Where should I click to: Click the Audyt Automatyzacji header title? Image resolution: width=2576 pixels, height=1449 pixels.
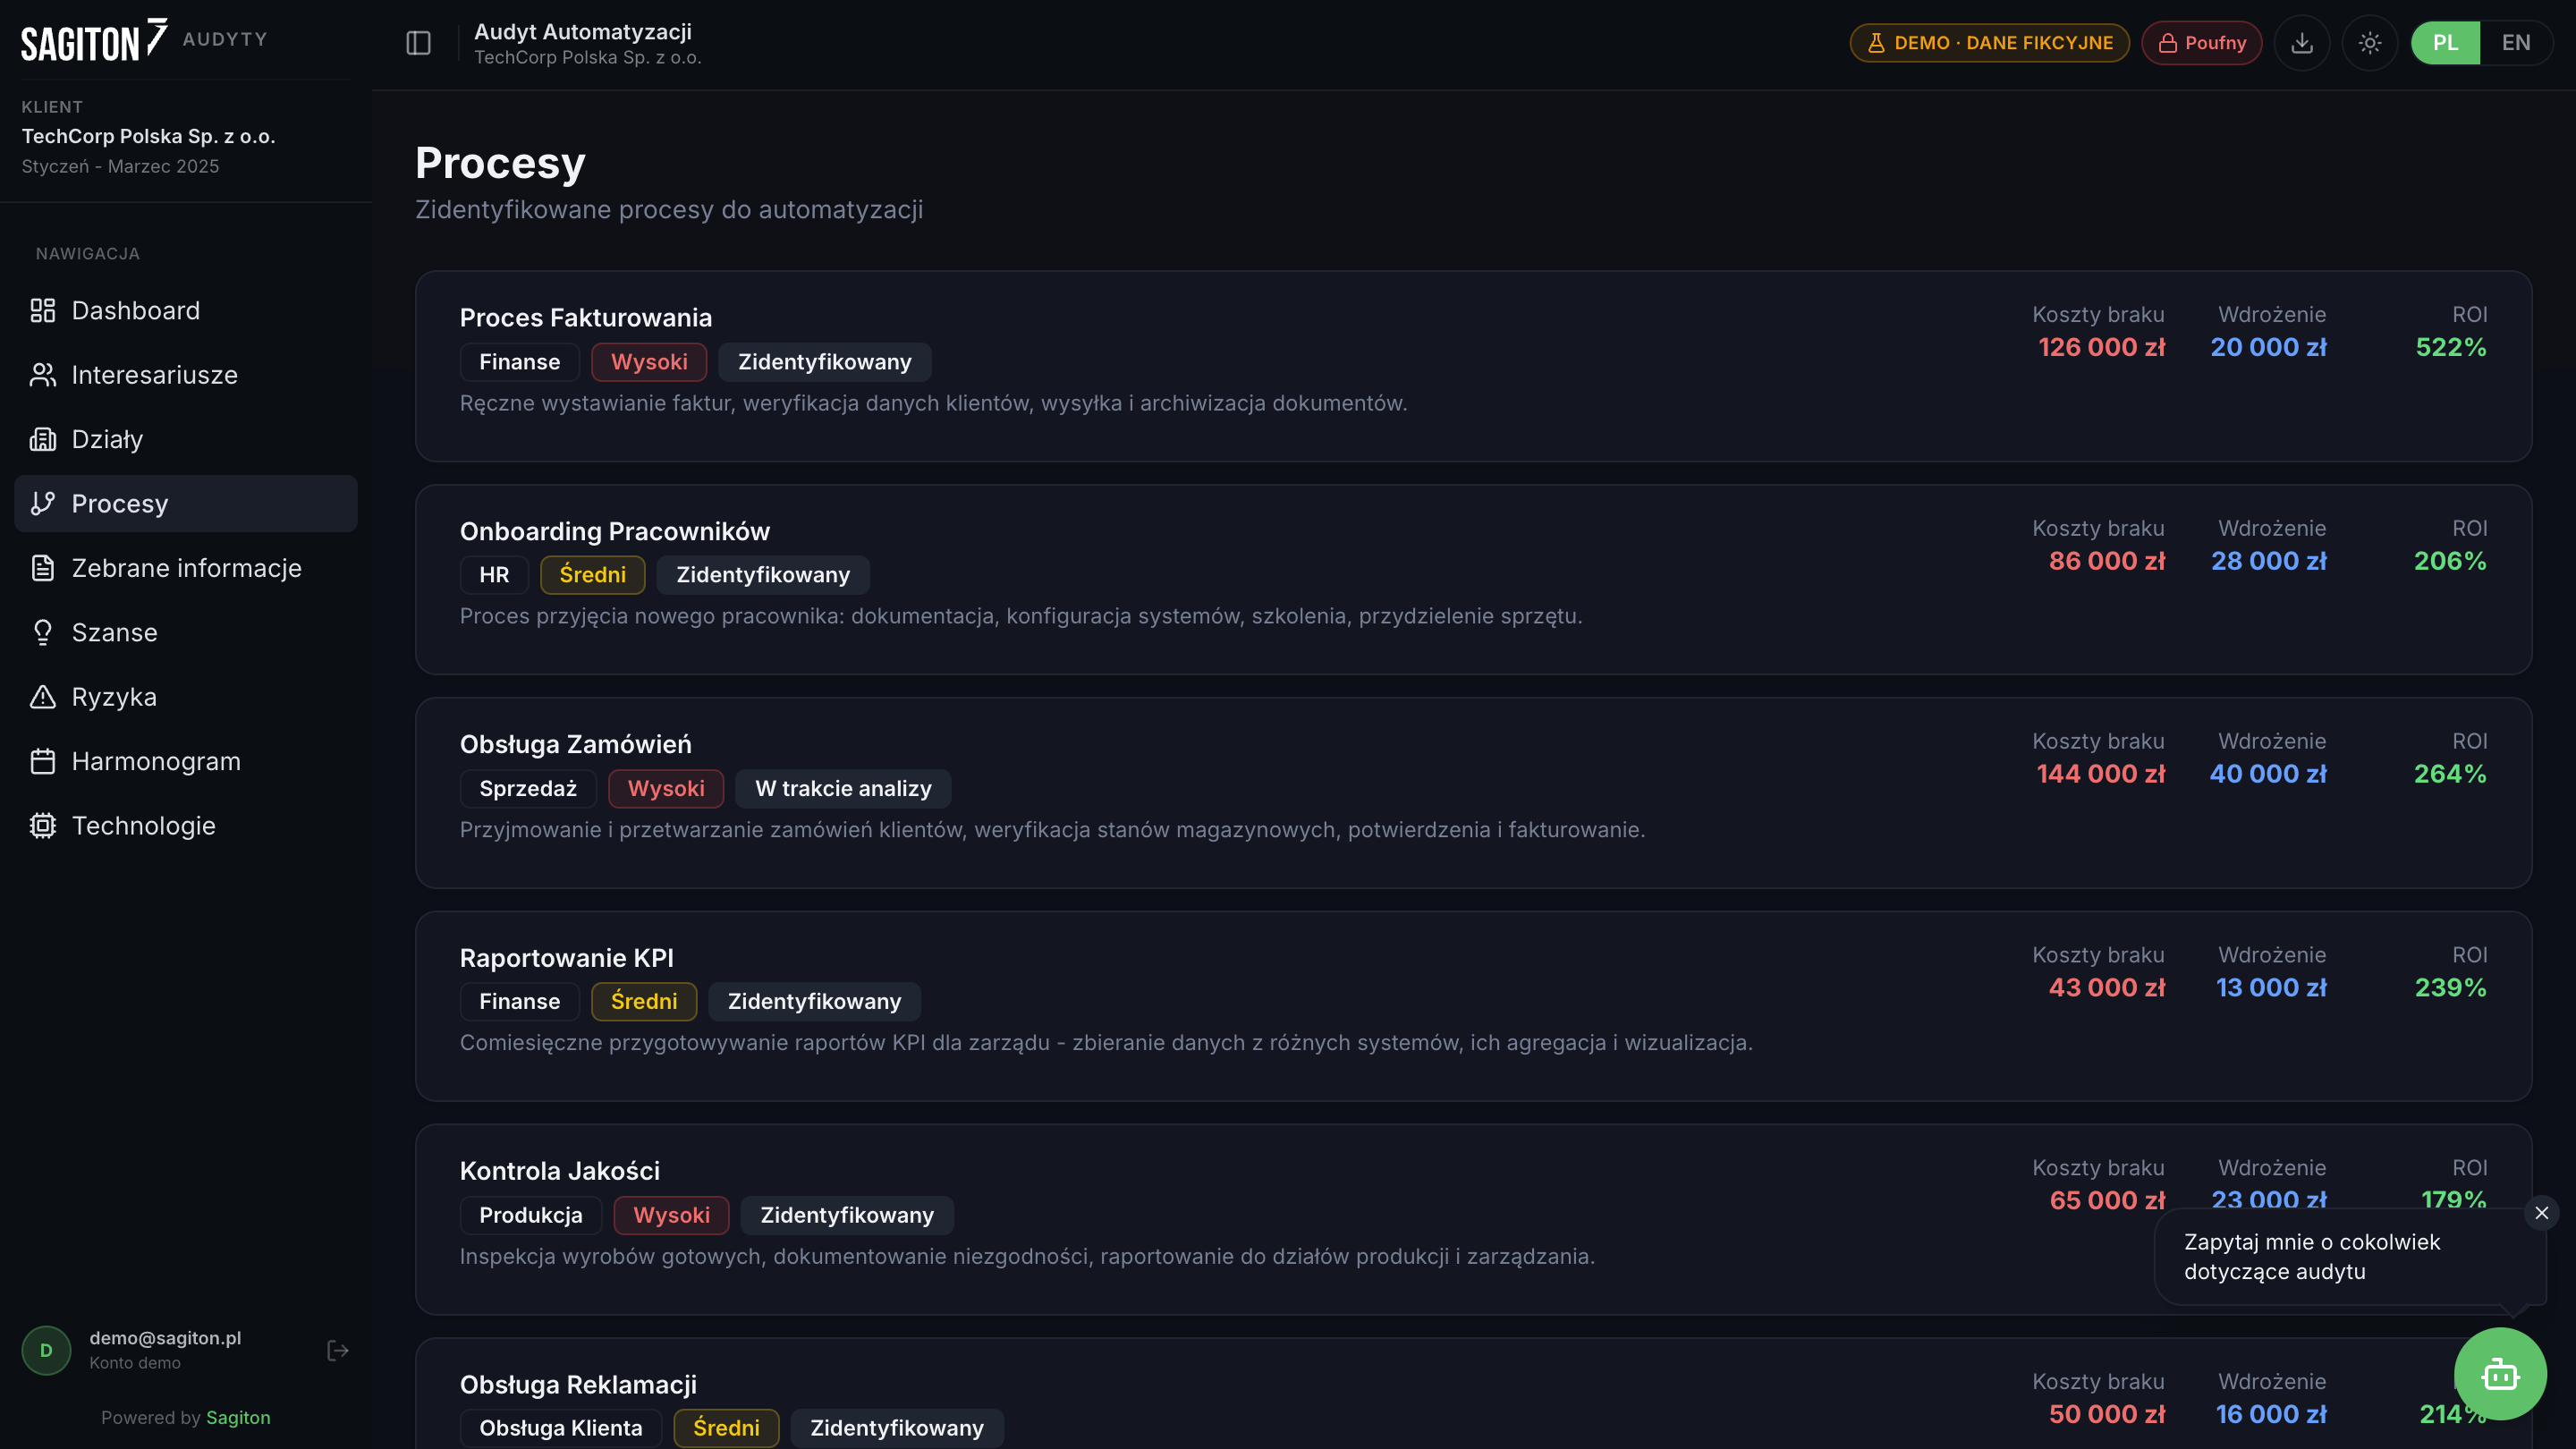583,32
